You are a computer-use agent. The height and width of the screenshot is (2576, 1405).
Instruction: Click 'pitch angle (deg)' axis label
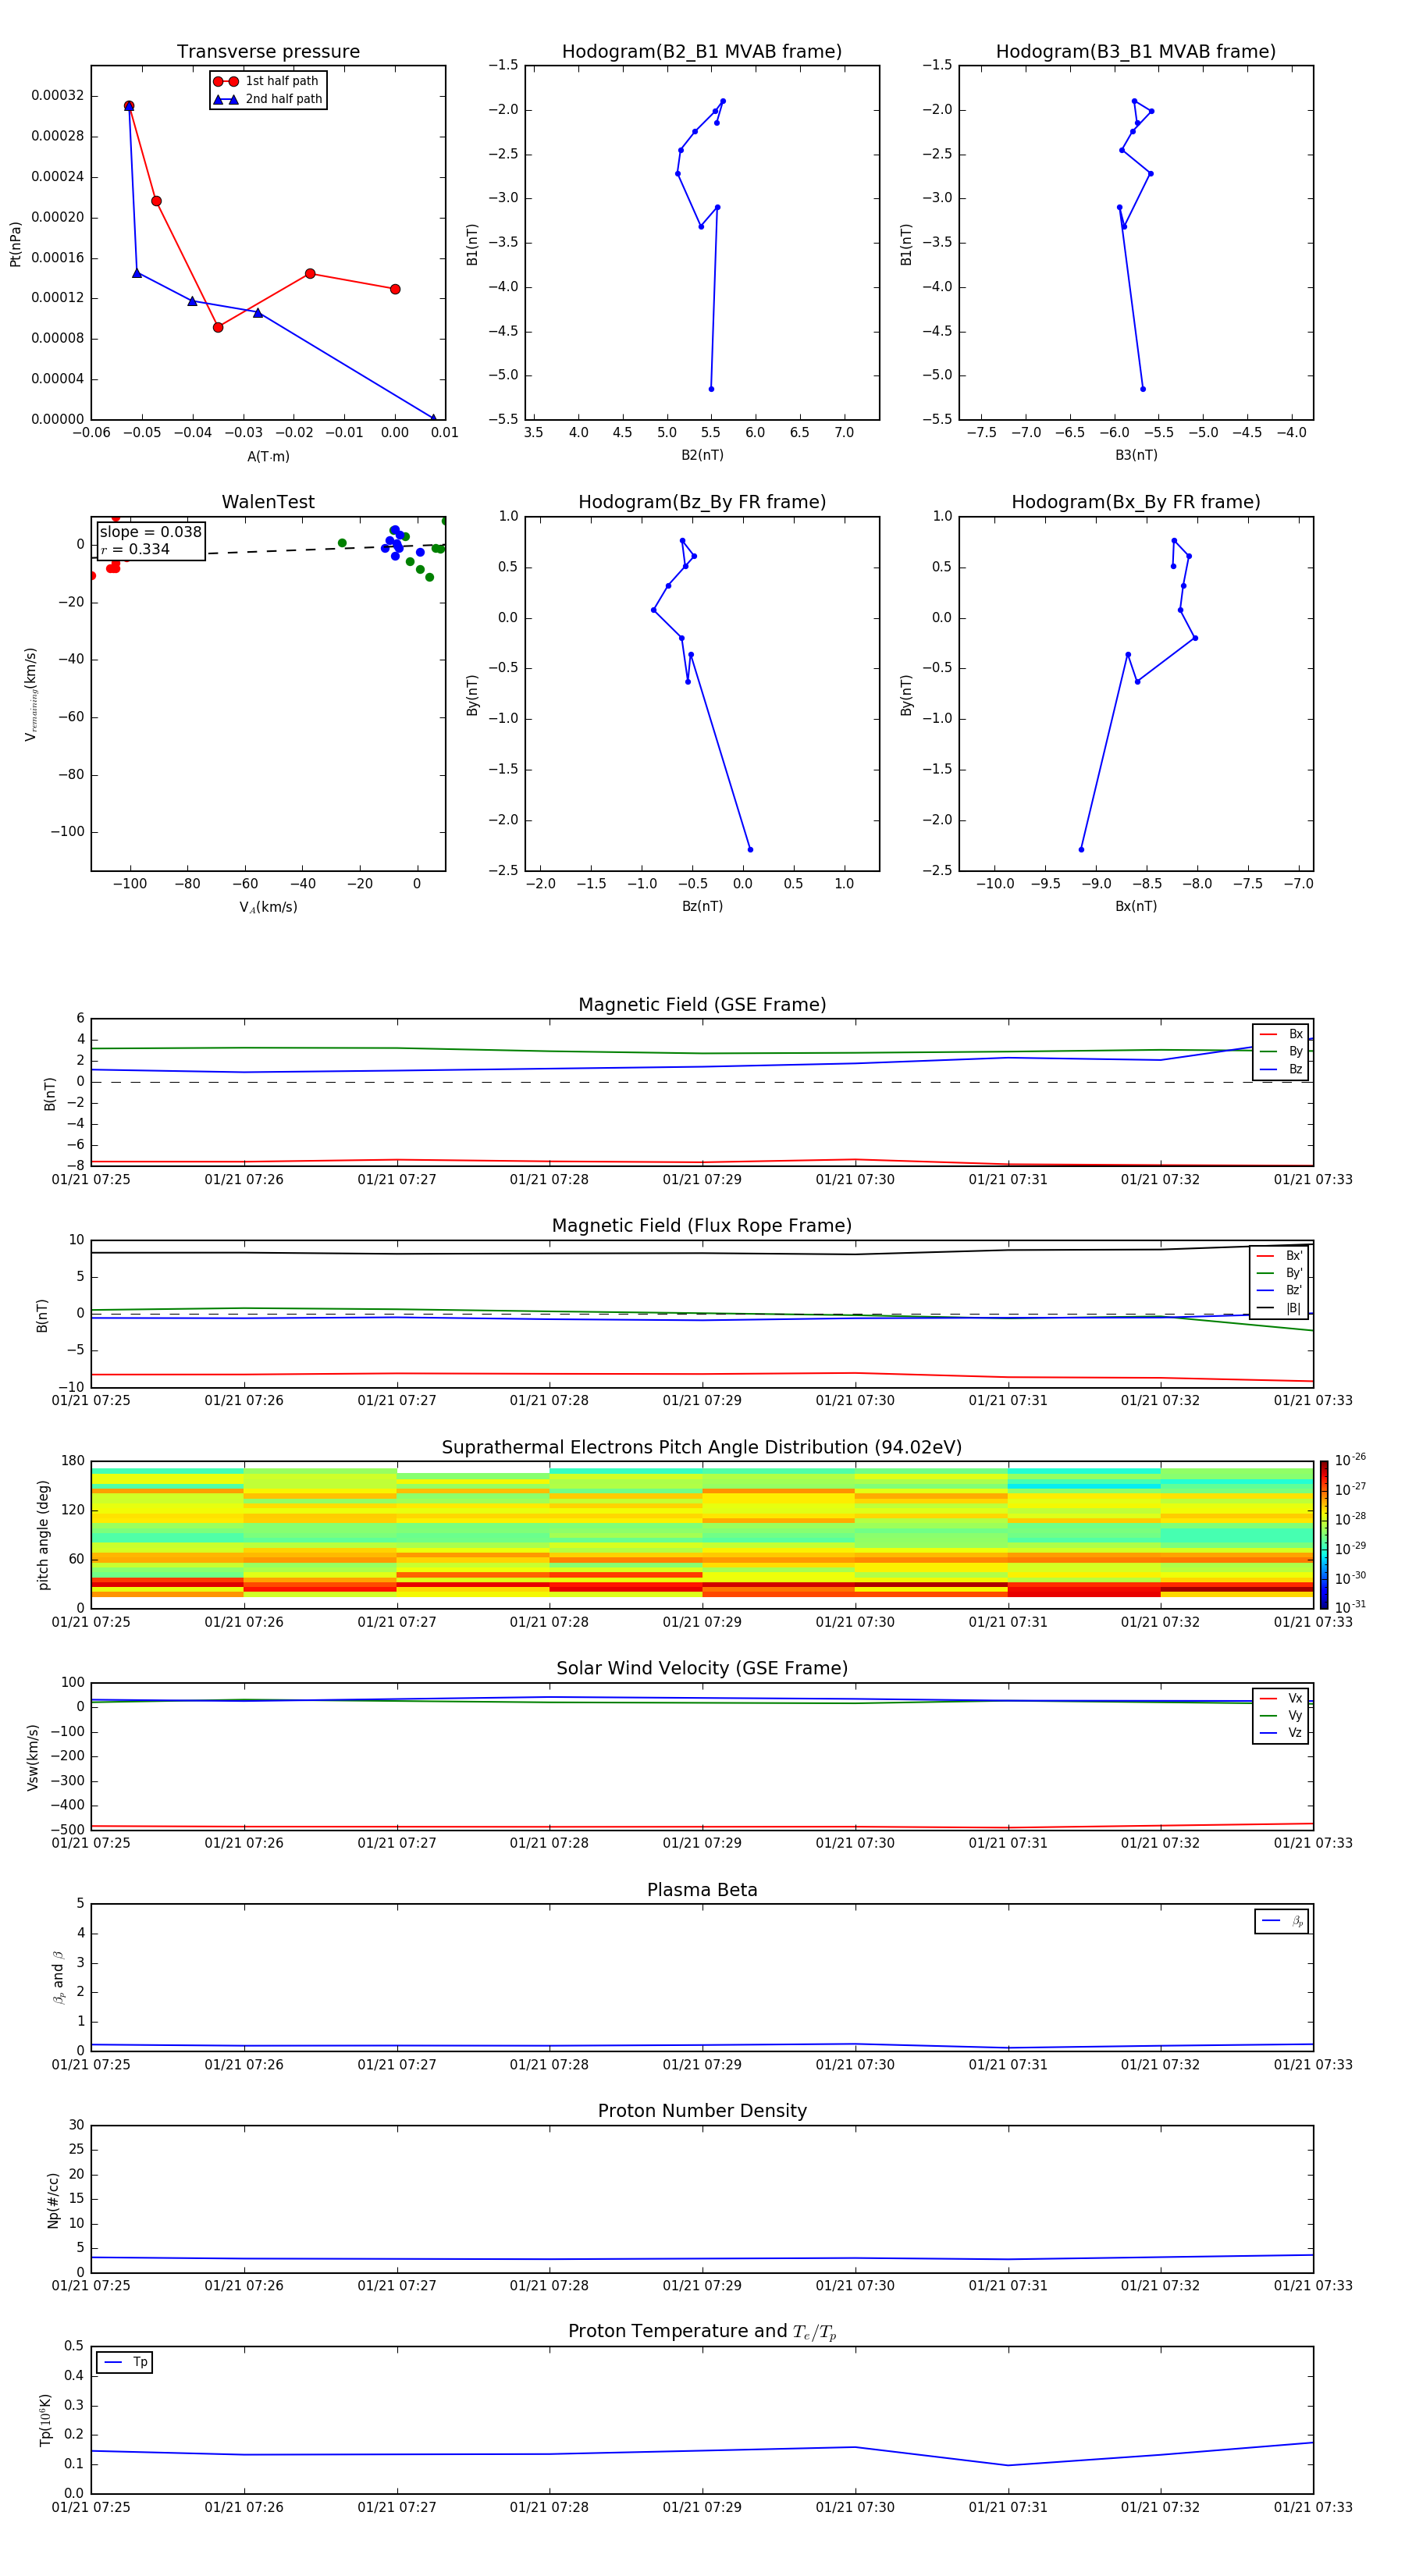[43, 1535]
